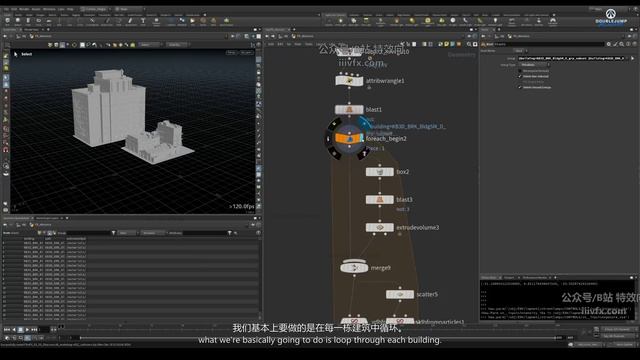
Task: Open the network editor Add menu
Action: point(271,44)
